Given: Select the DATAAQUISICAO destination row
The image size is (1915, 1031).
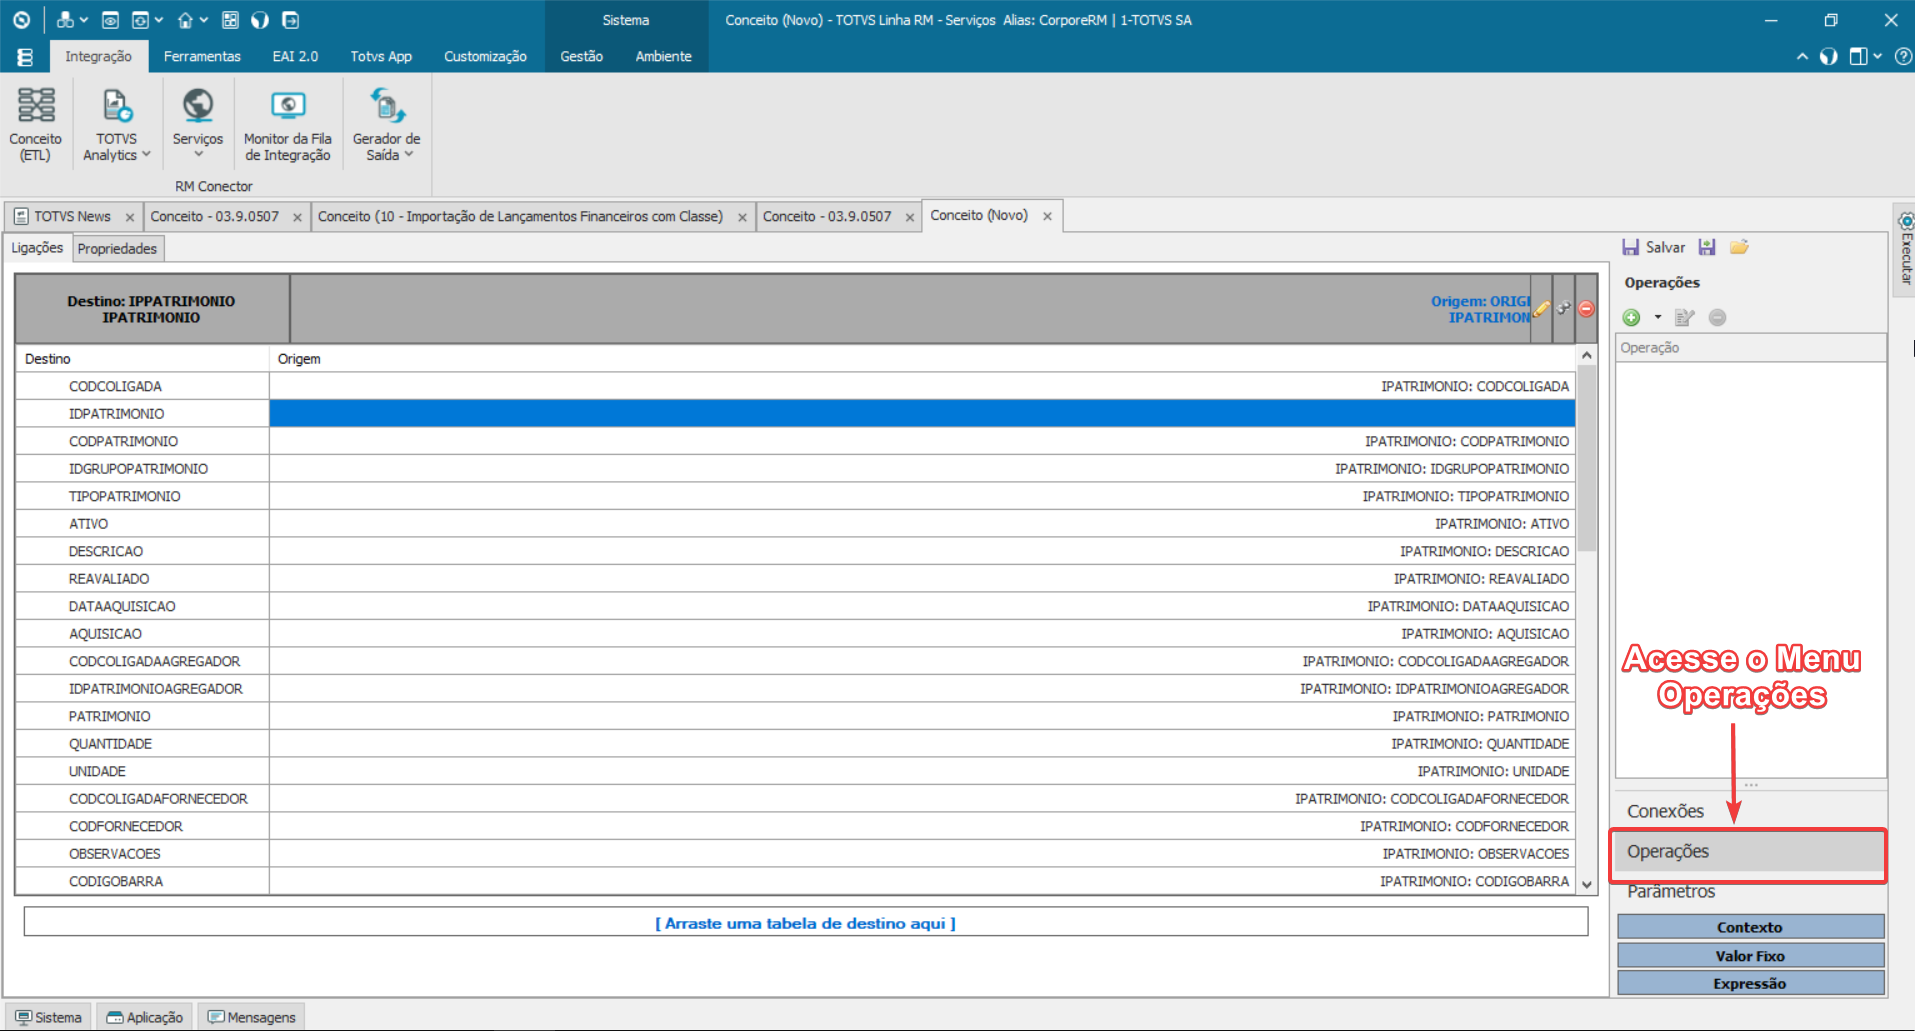Looking at the screenshot, I should pos(795,606).
